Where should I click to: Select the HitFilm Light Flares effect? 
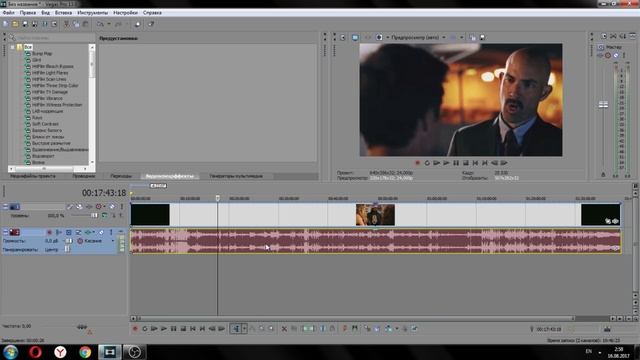[50, 73]
